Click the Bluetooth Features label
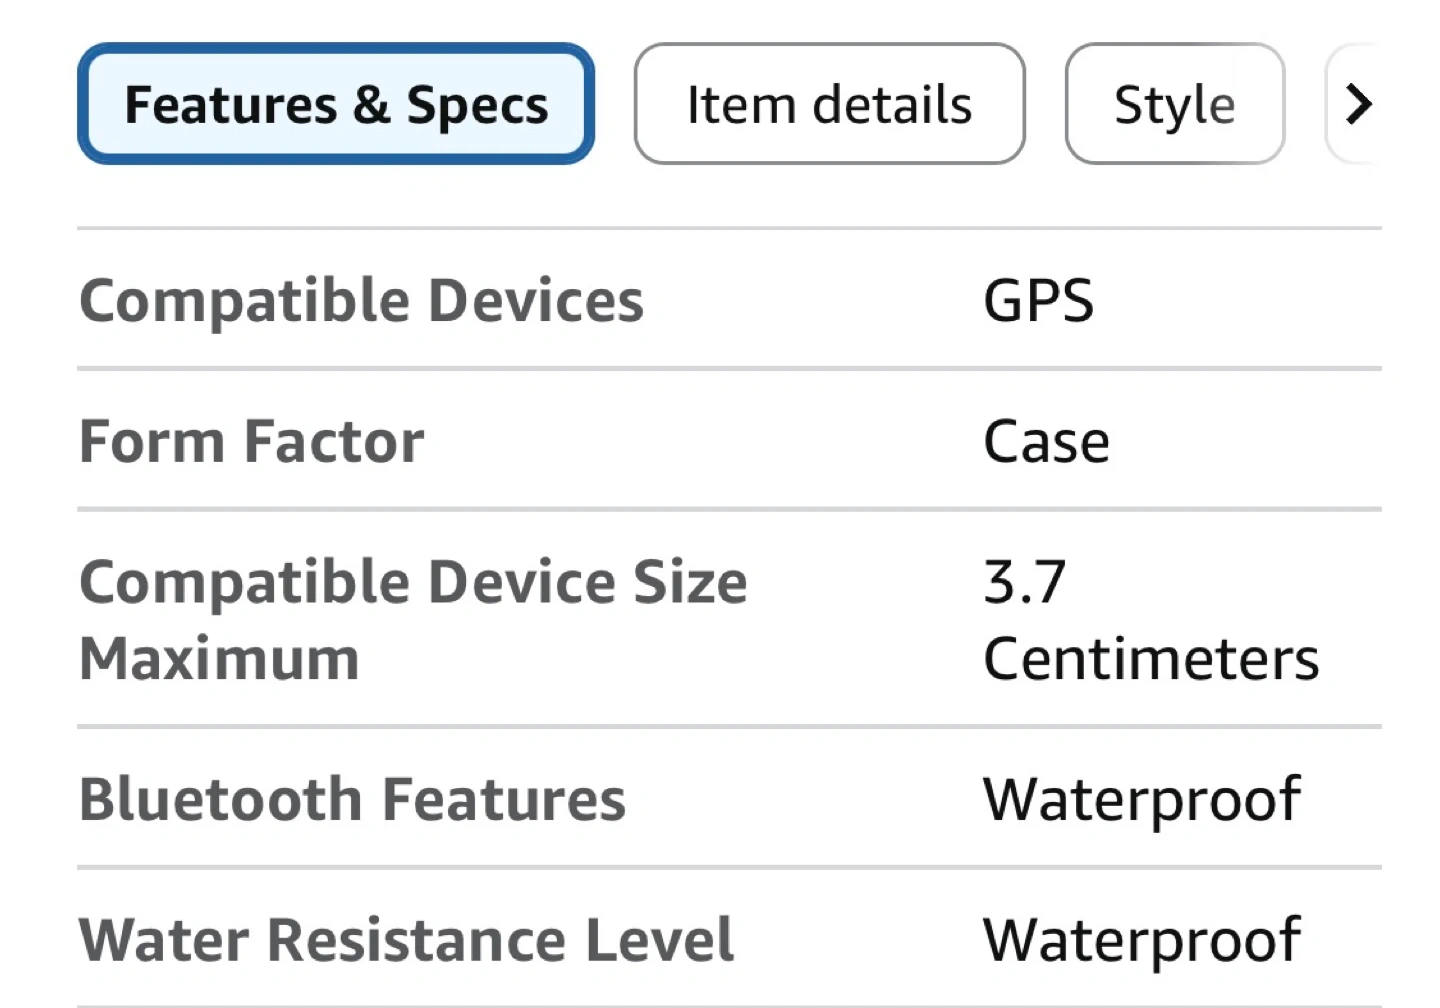This screenshot has height=1008, width=1440. (352, 799)
